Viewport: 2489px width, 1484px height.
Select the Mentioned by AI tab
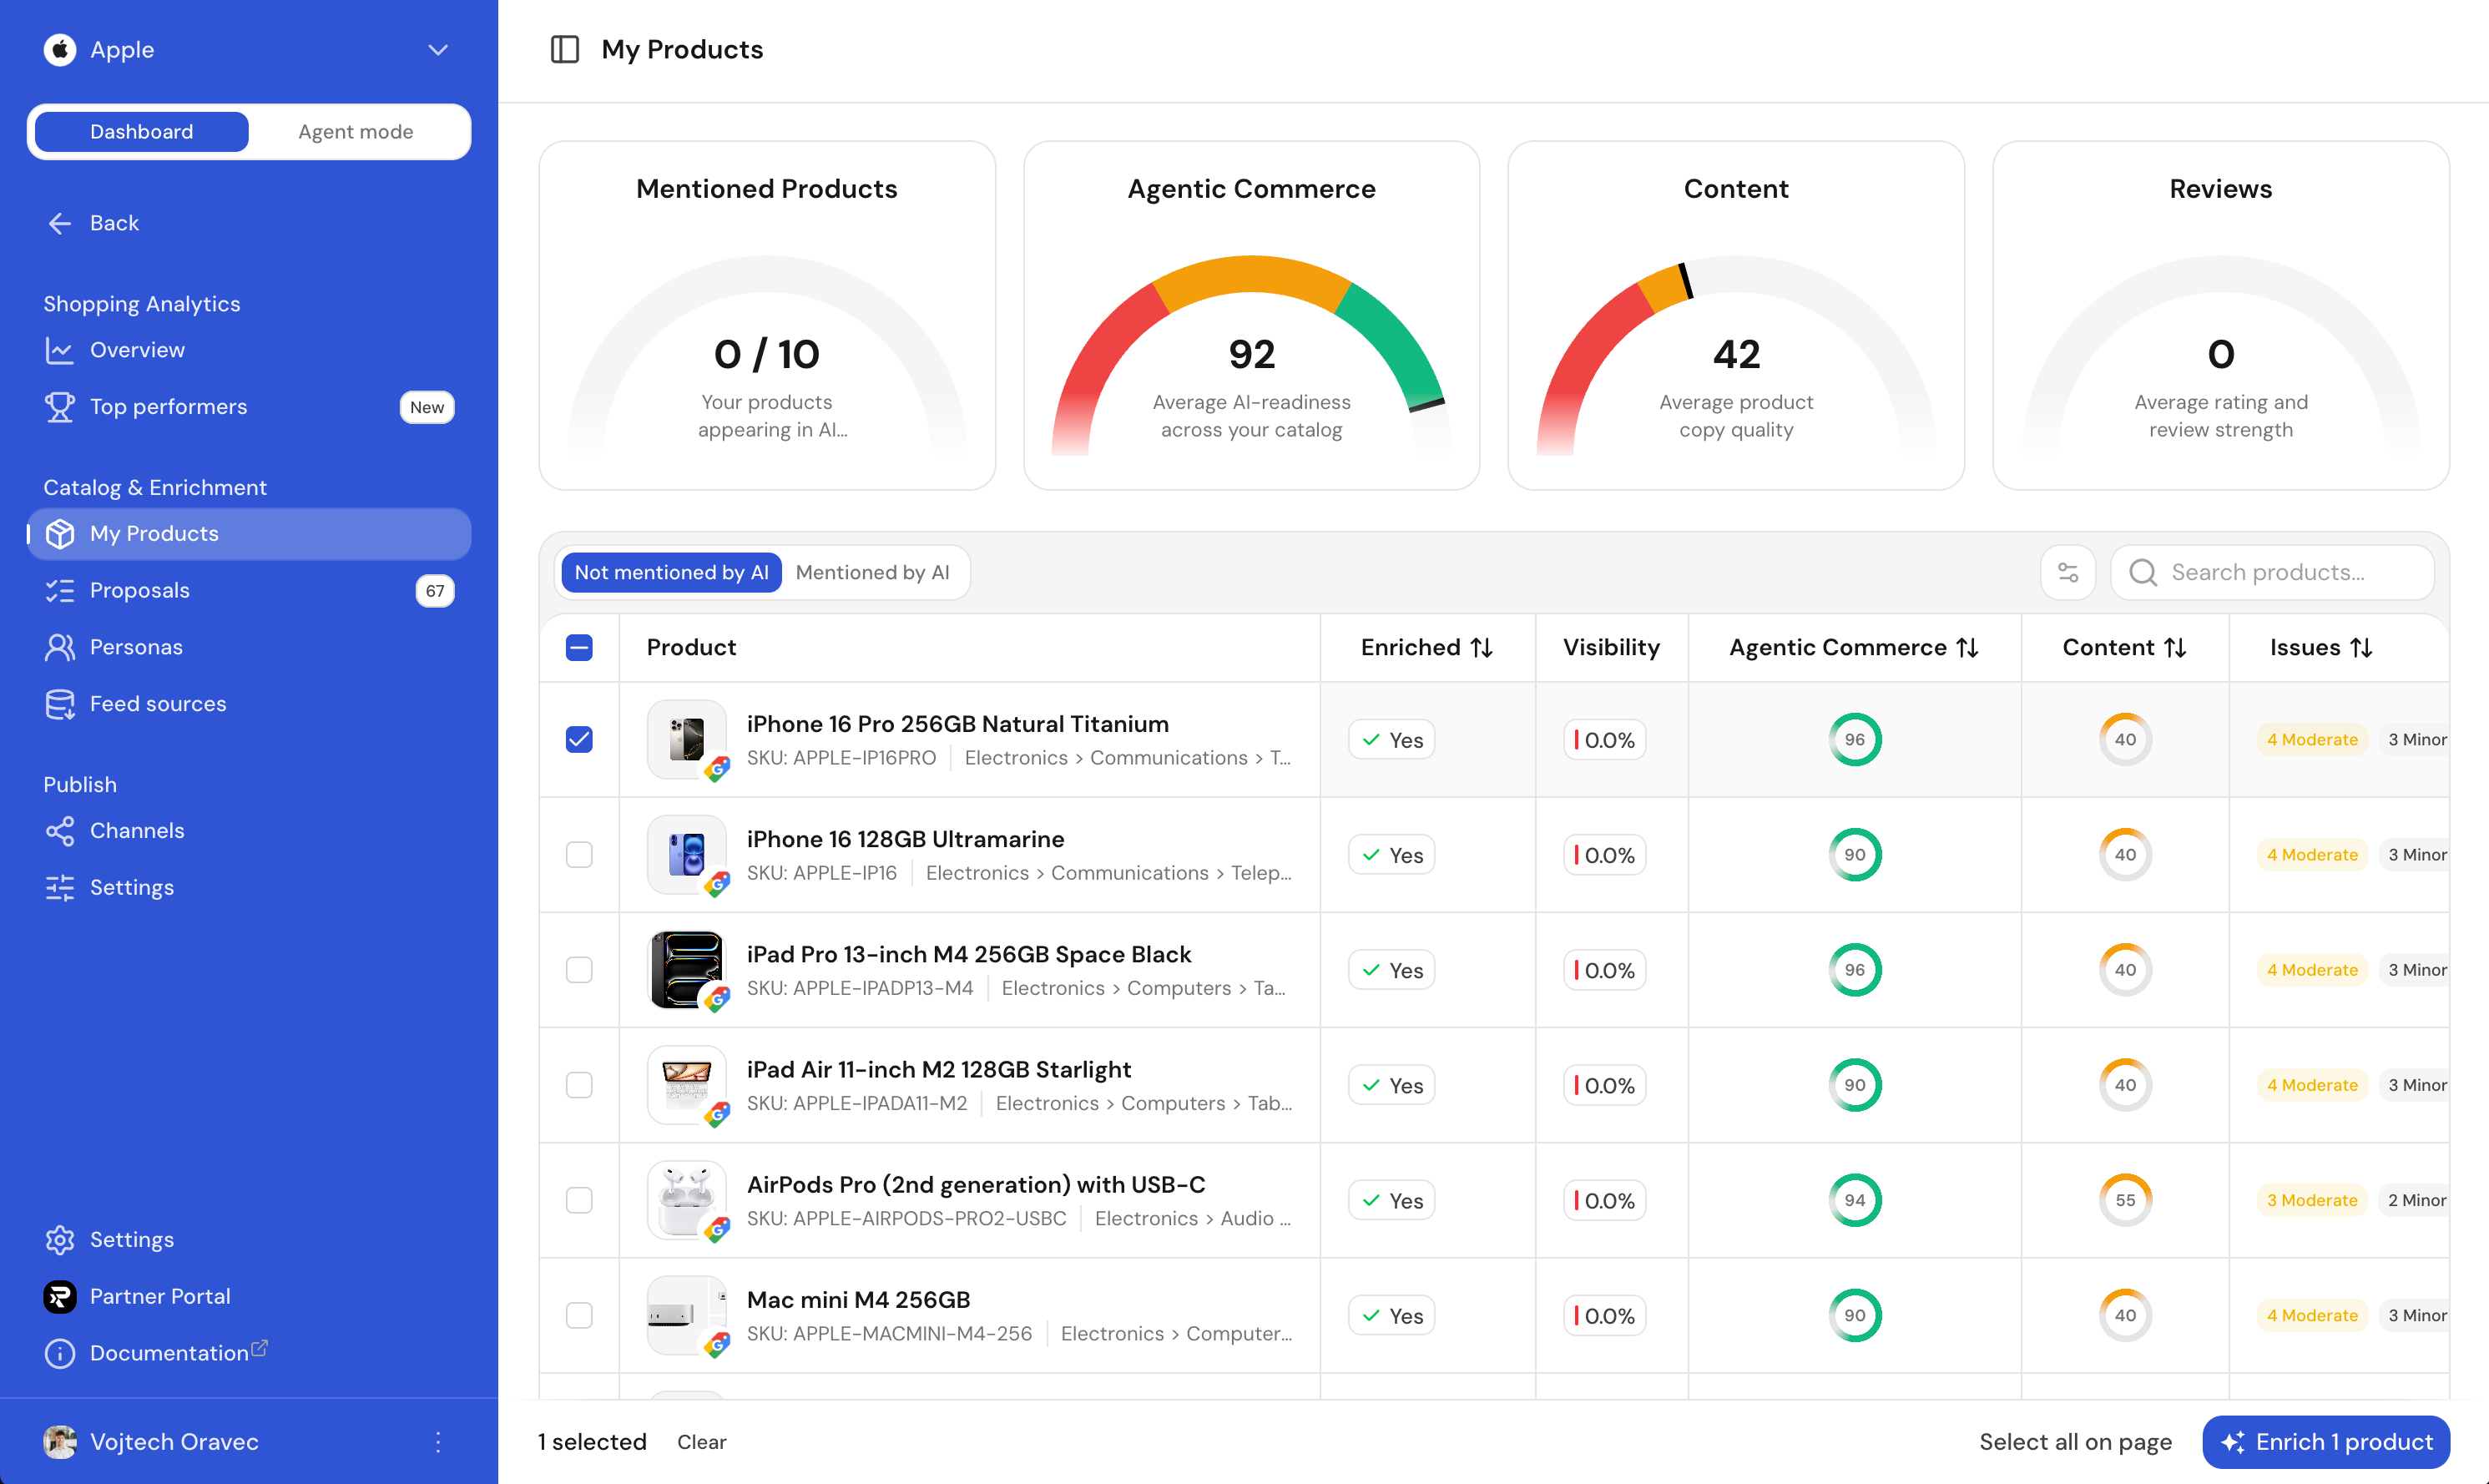click(872, 572)
